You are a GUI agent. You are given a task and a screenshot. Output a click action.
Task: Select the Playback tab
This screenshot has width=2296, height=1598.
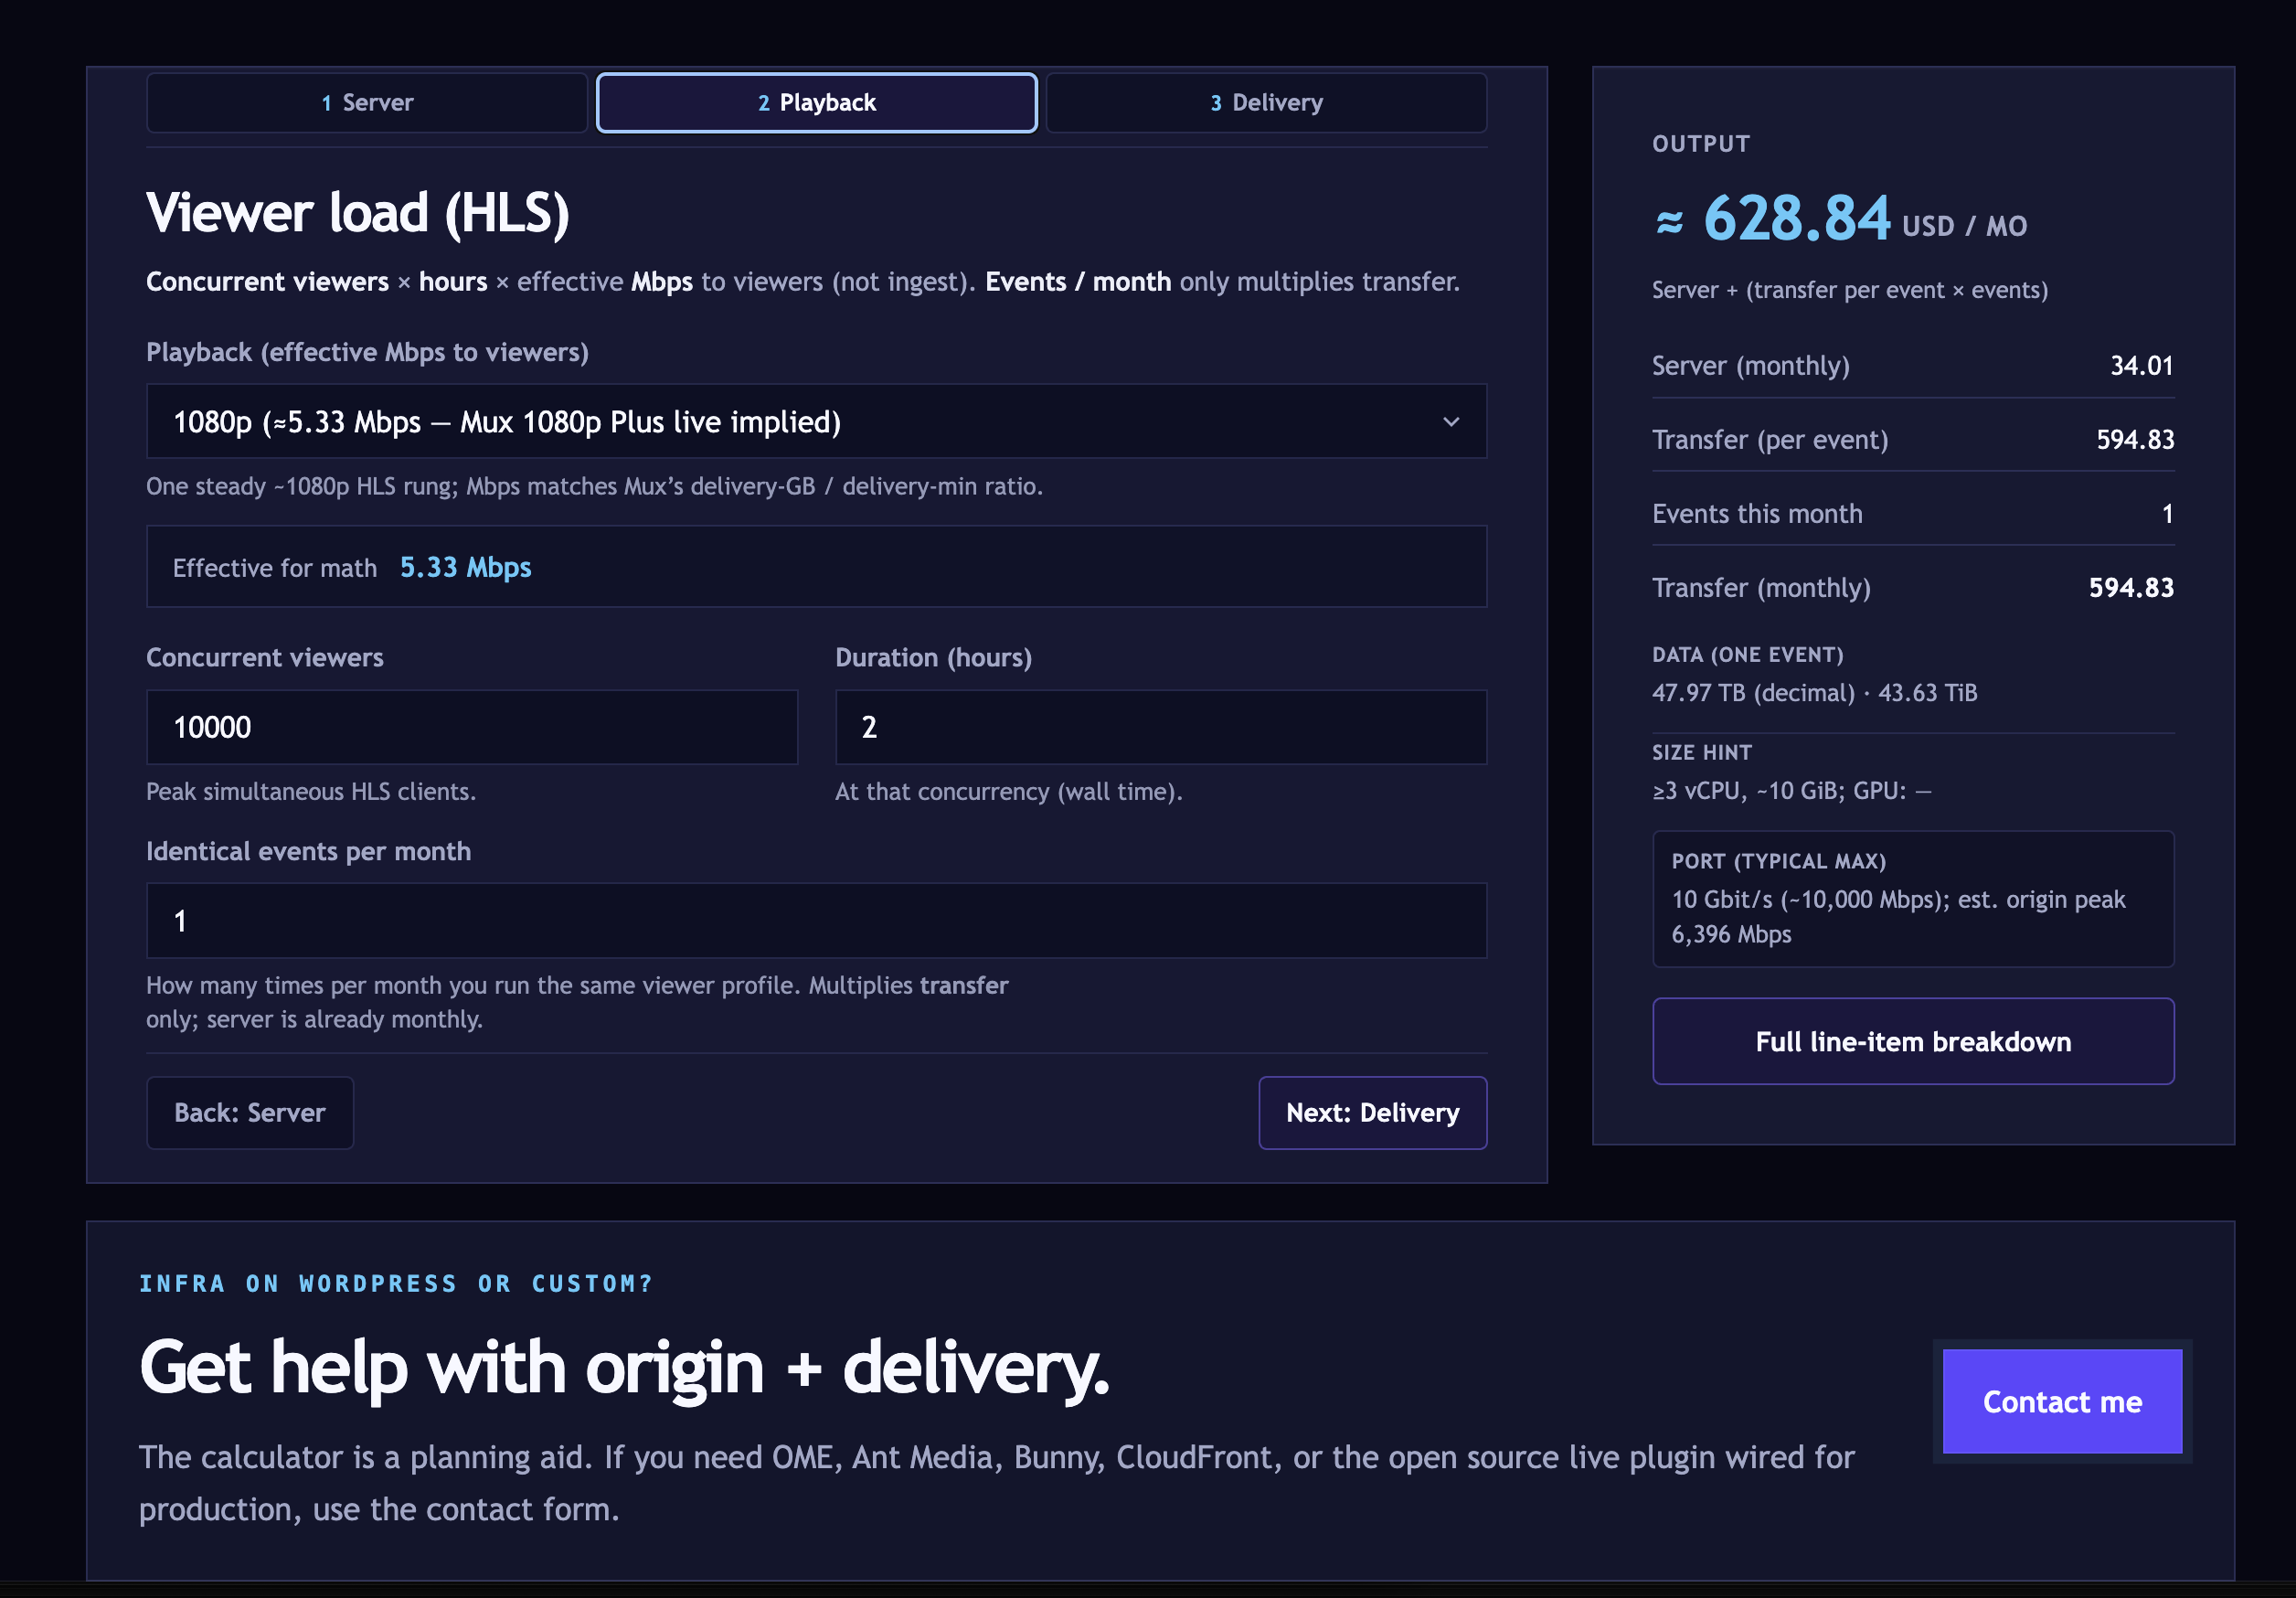(815, 102)
